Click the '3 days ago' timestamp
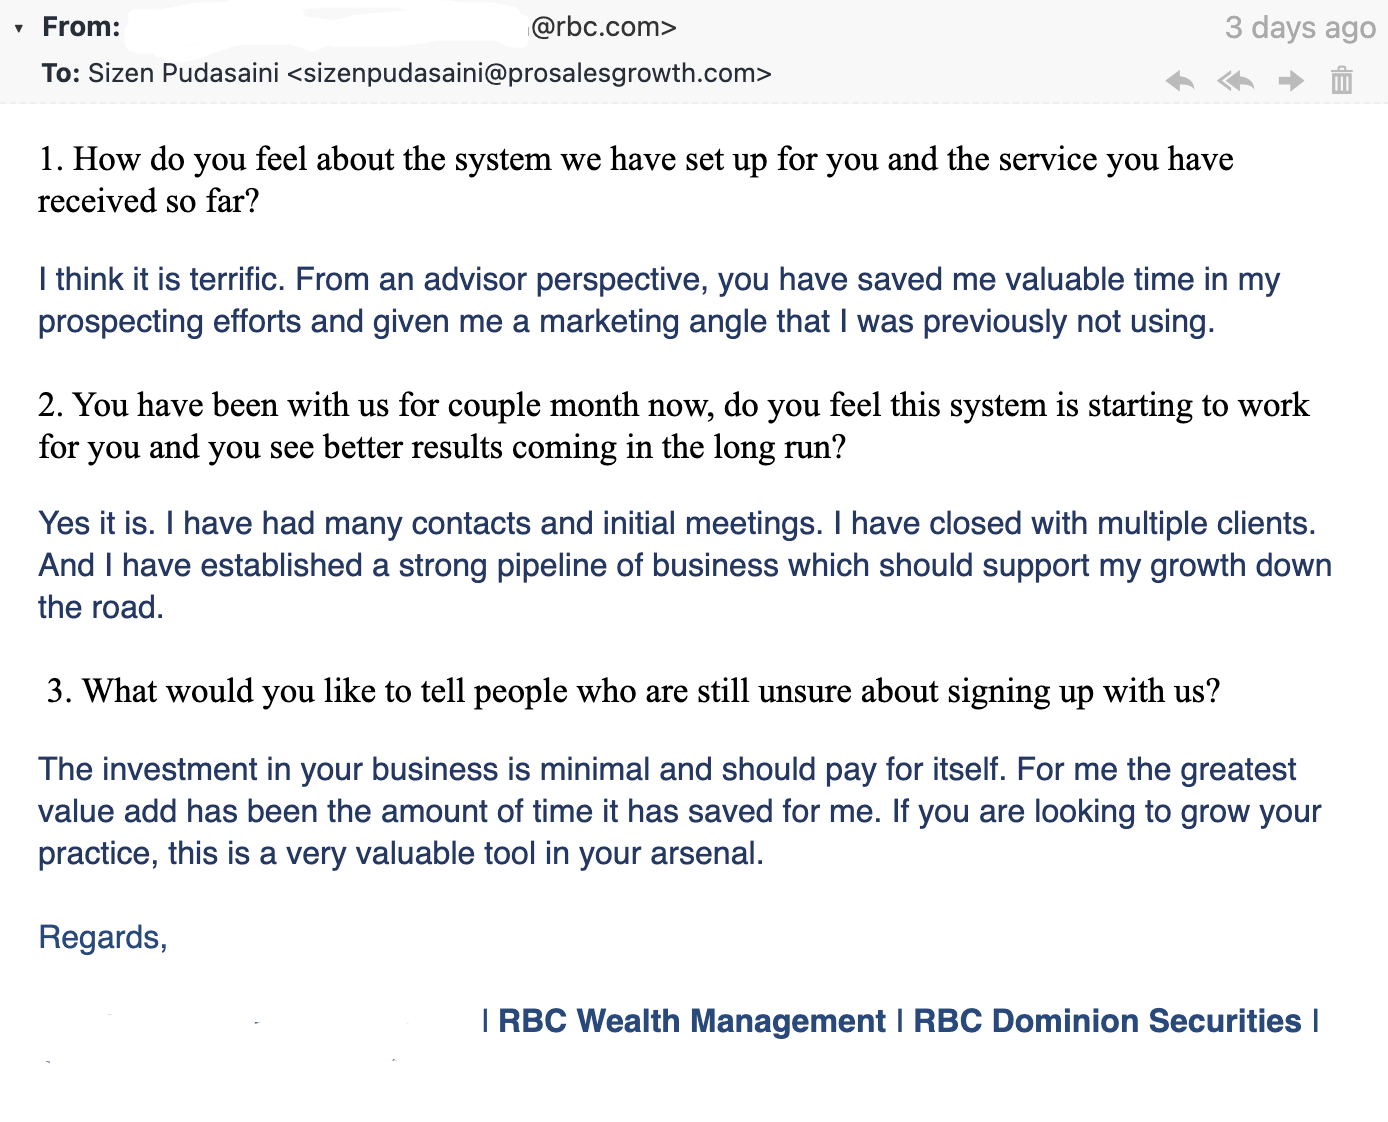The width and height of the screenshot is (1388, 1122). pos(1300,27)
